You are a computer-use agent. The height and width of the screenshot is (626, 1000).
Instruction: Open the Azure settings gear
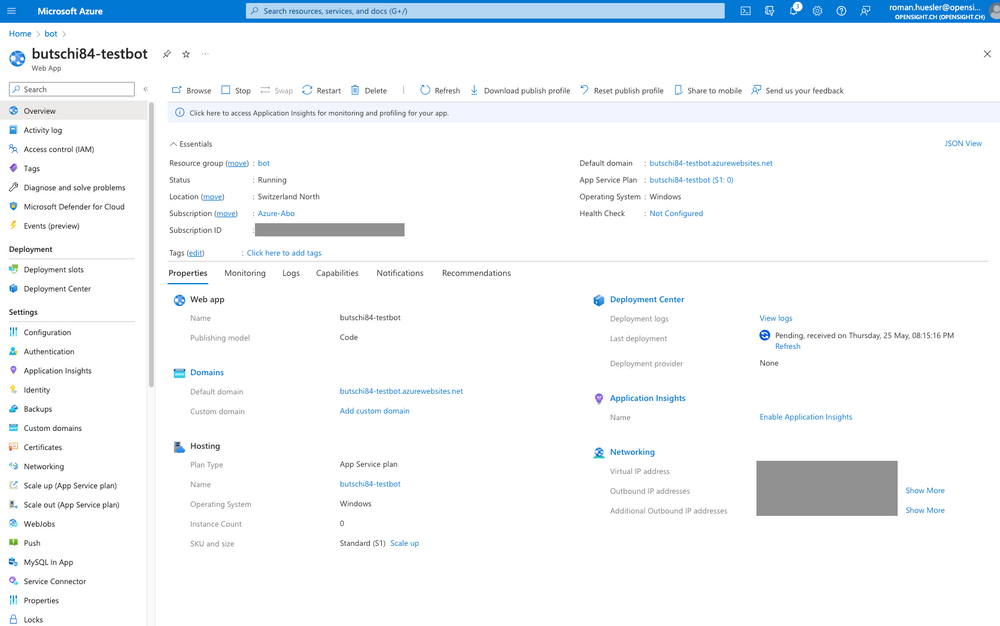coord(817,10)
